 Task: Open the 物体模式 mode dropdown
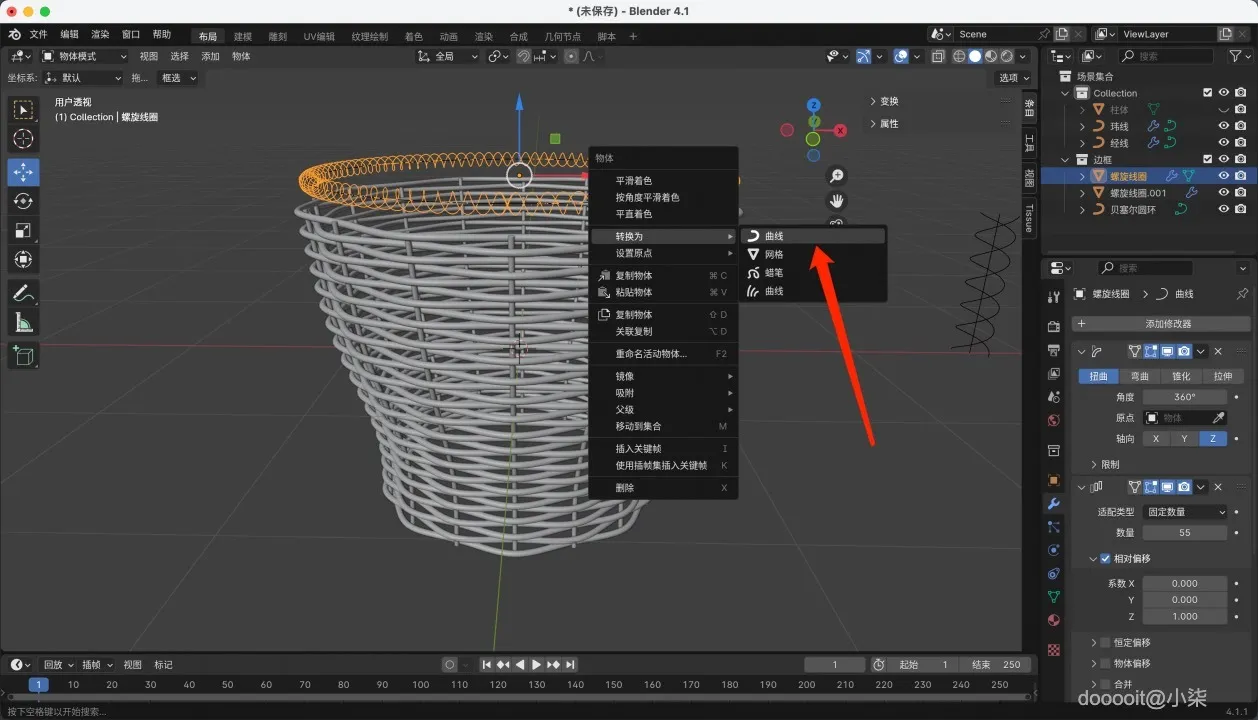click(x=86, y=56)
